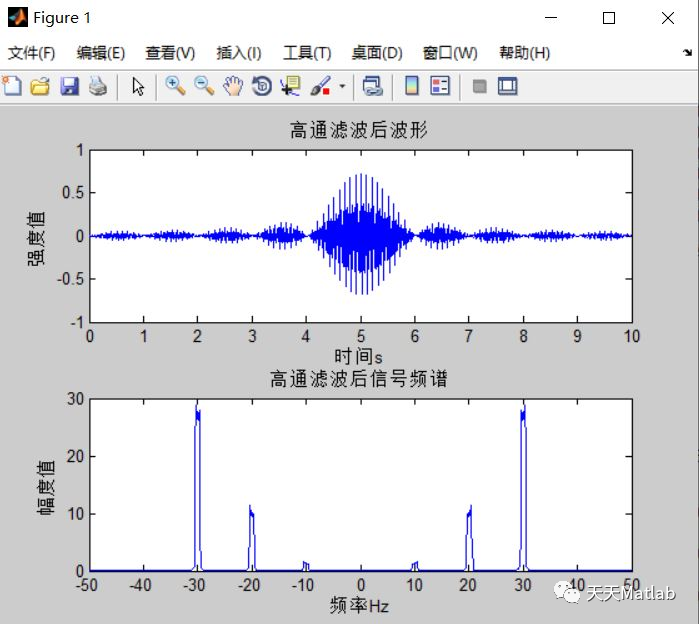Click Hide Plot Tools icon
Screen dimensions: 699x624
coord(480,86)
